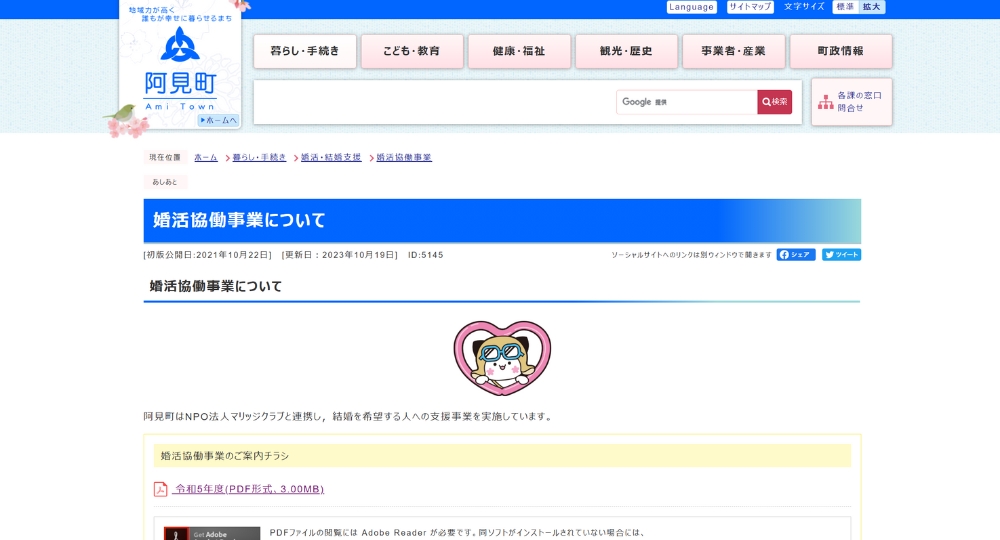
Task: Click the magnifier 検索 search button
Action: point(774,102)
